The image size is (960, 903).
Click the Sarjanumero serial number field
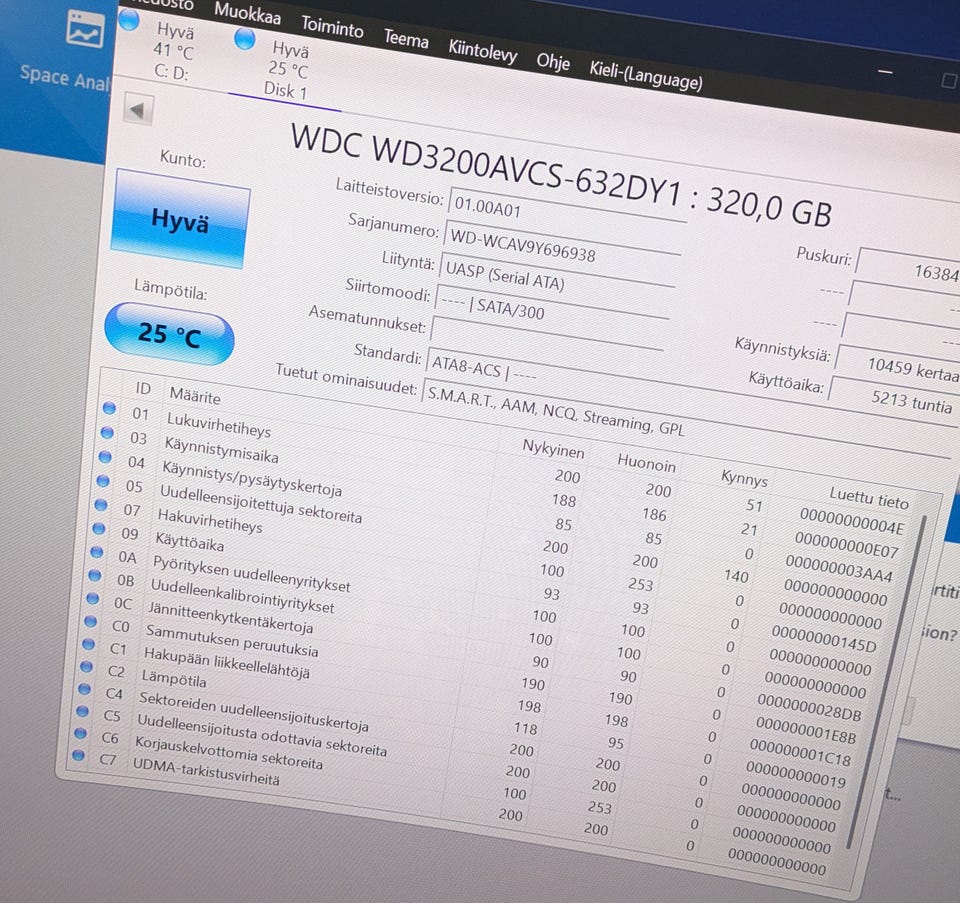click(x=563, y=244)
